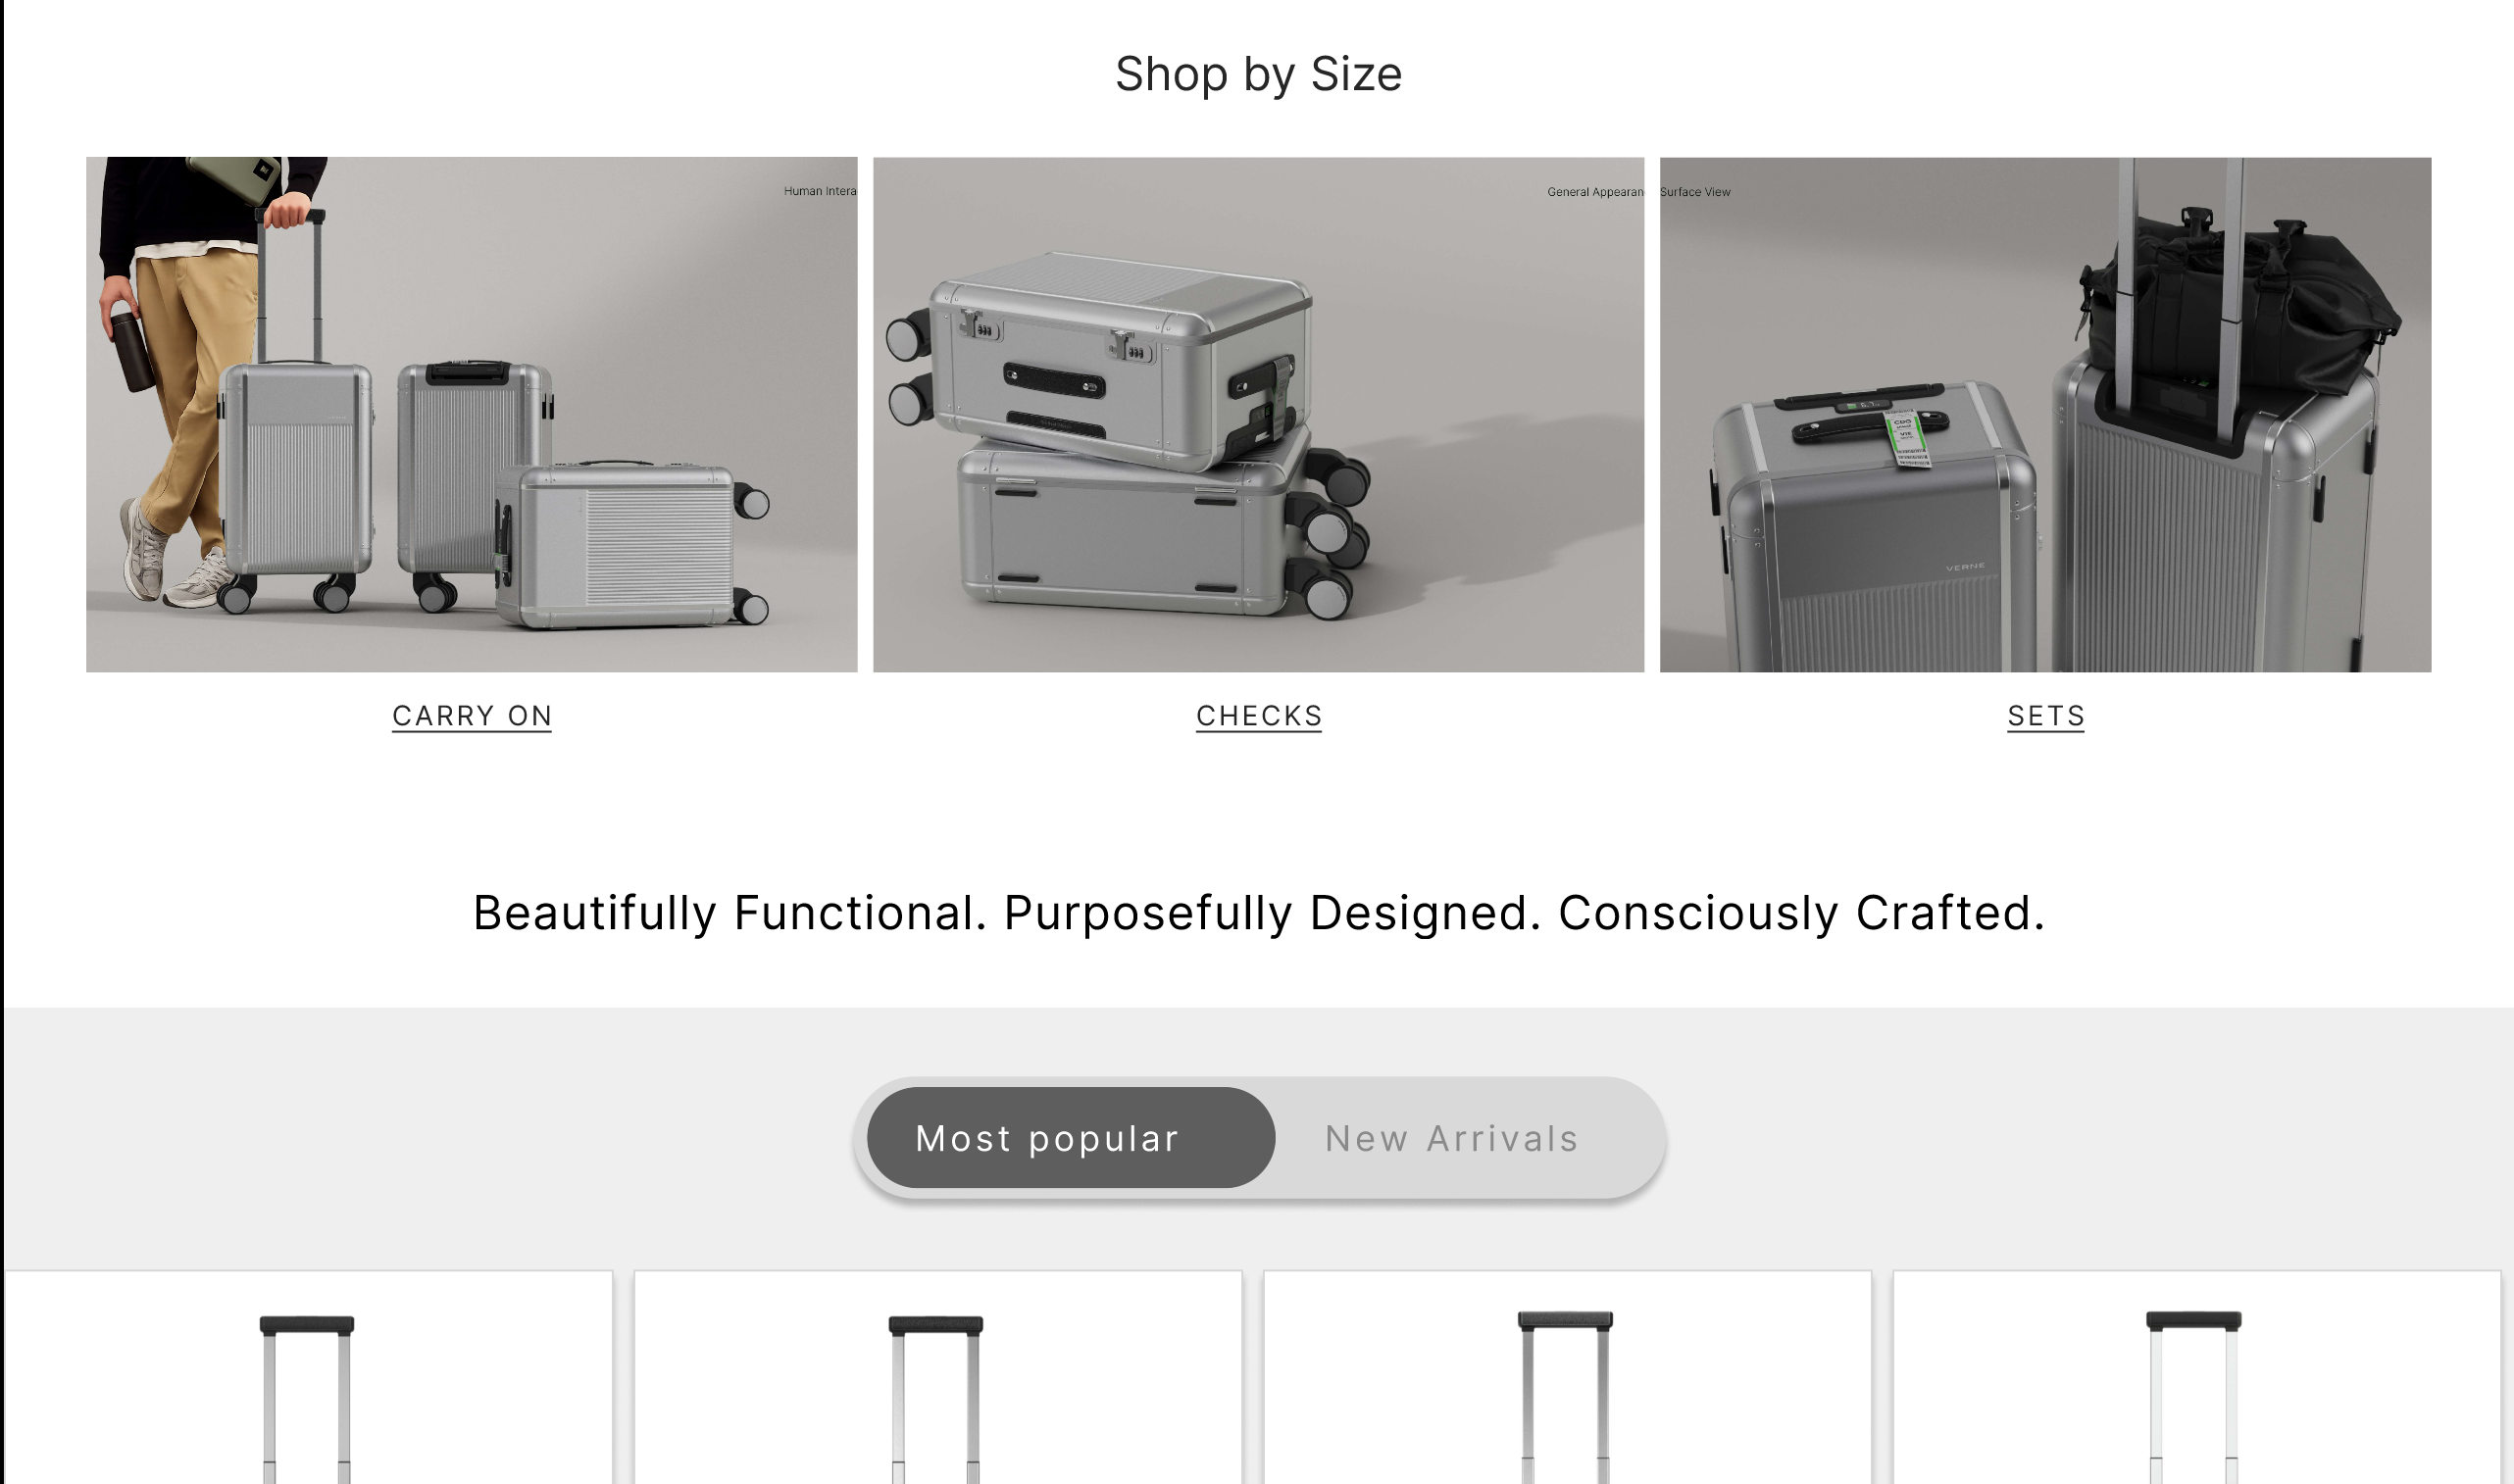
Task: Open the third product card in the grid
Action: [x=1567, y=1377]
